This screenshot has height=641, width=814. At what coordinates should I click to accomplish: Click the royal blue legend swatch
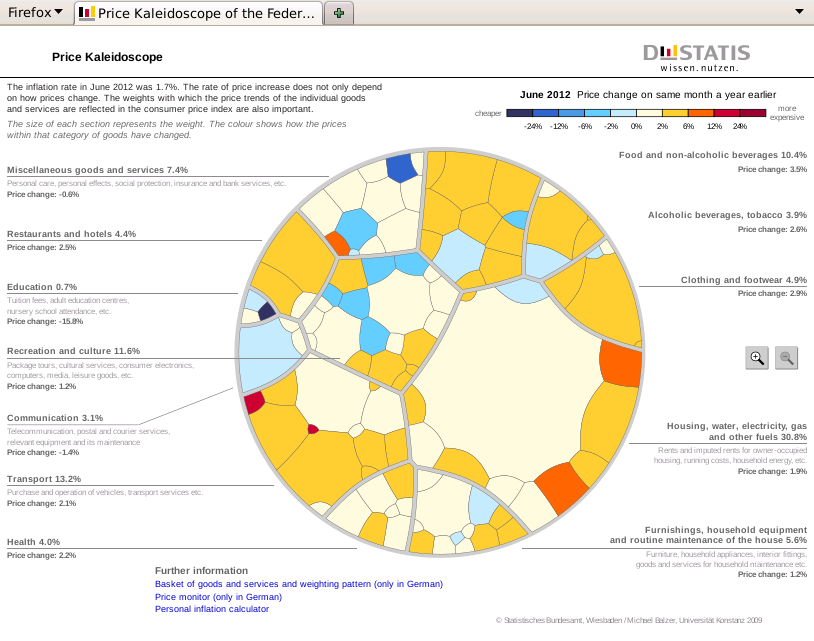click(546, 113)
